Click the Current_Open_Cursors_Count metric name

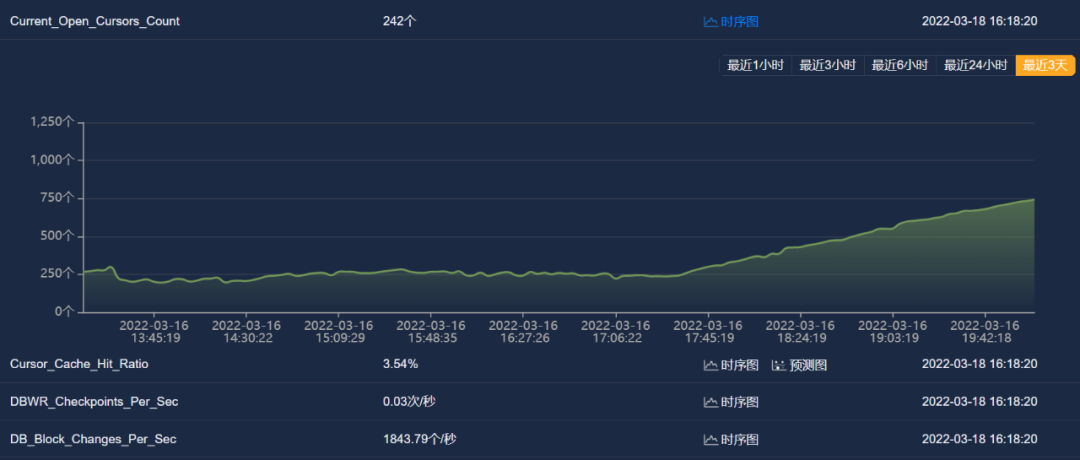(x=95, y=21)
